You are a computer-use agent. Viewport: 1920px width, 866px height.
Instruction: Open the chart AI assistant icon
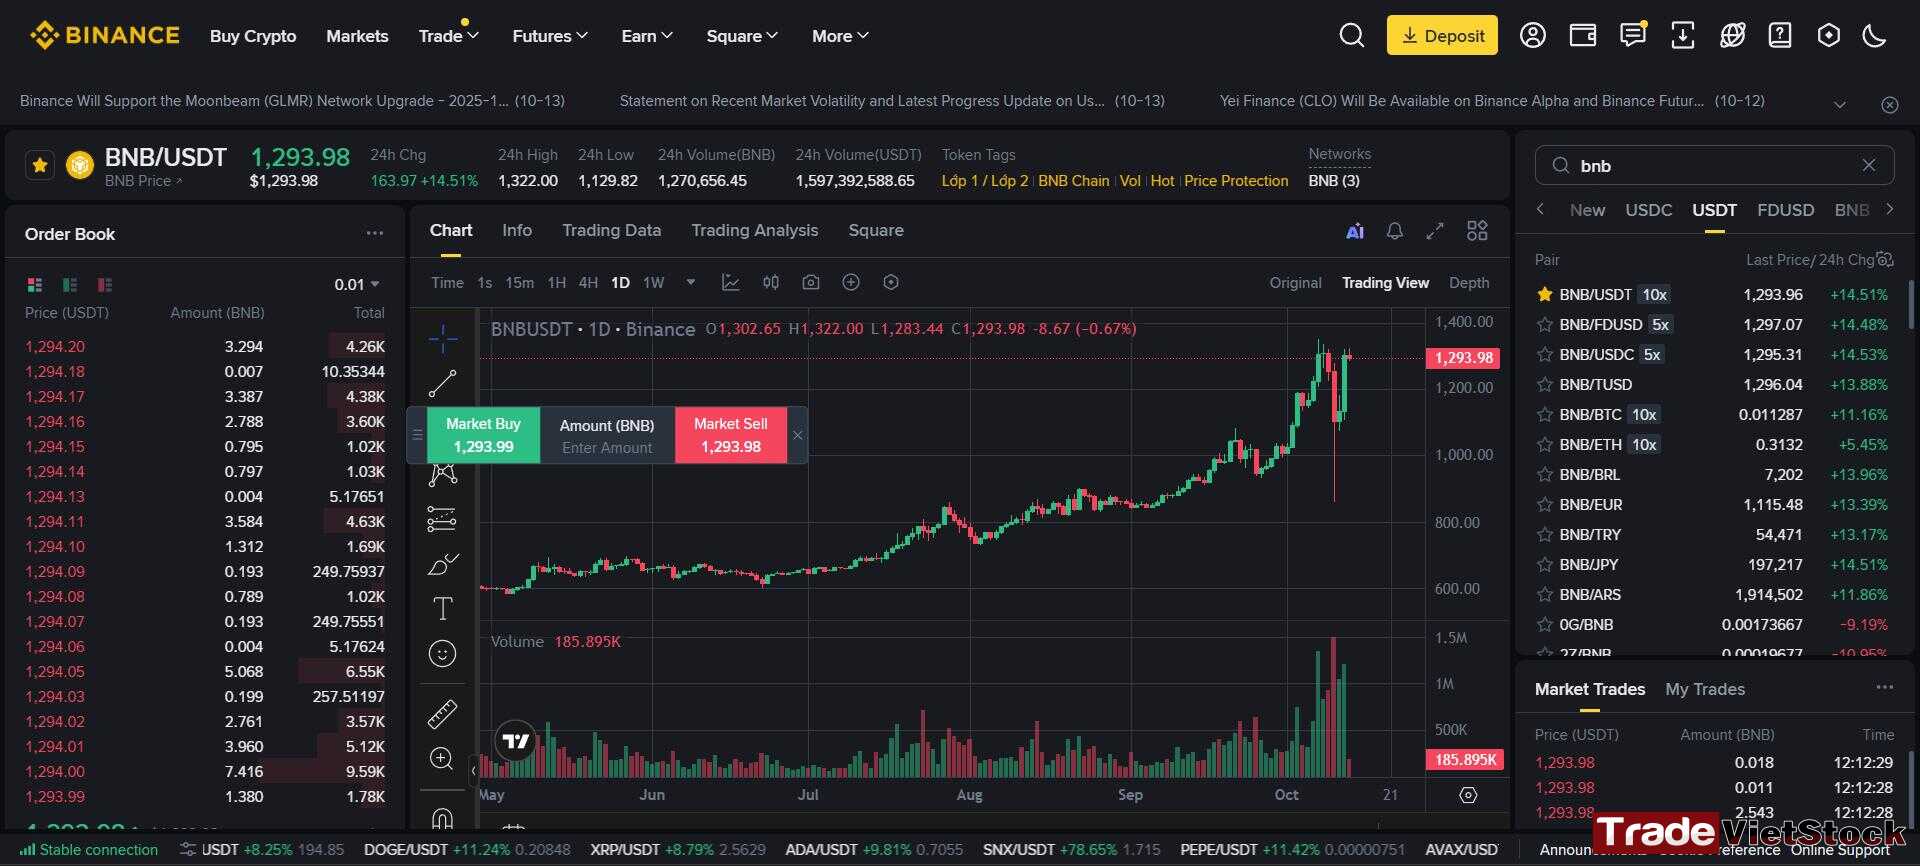(x=1355, y=231)
